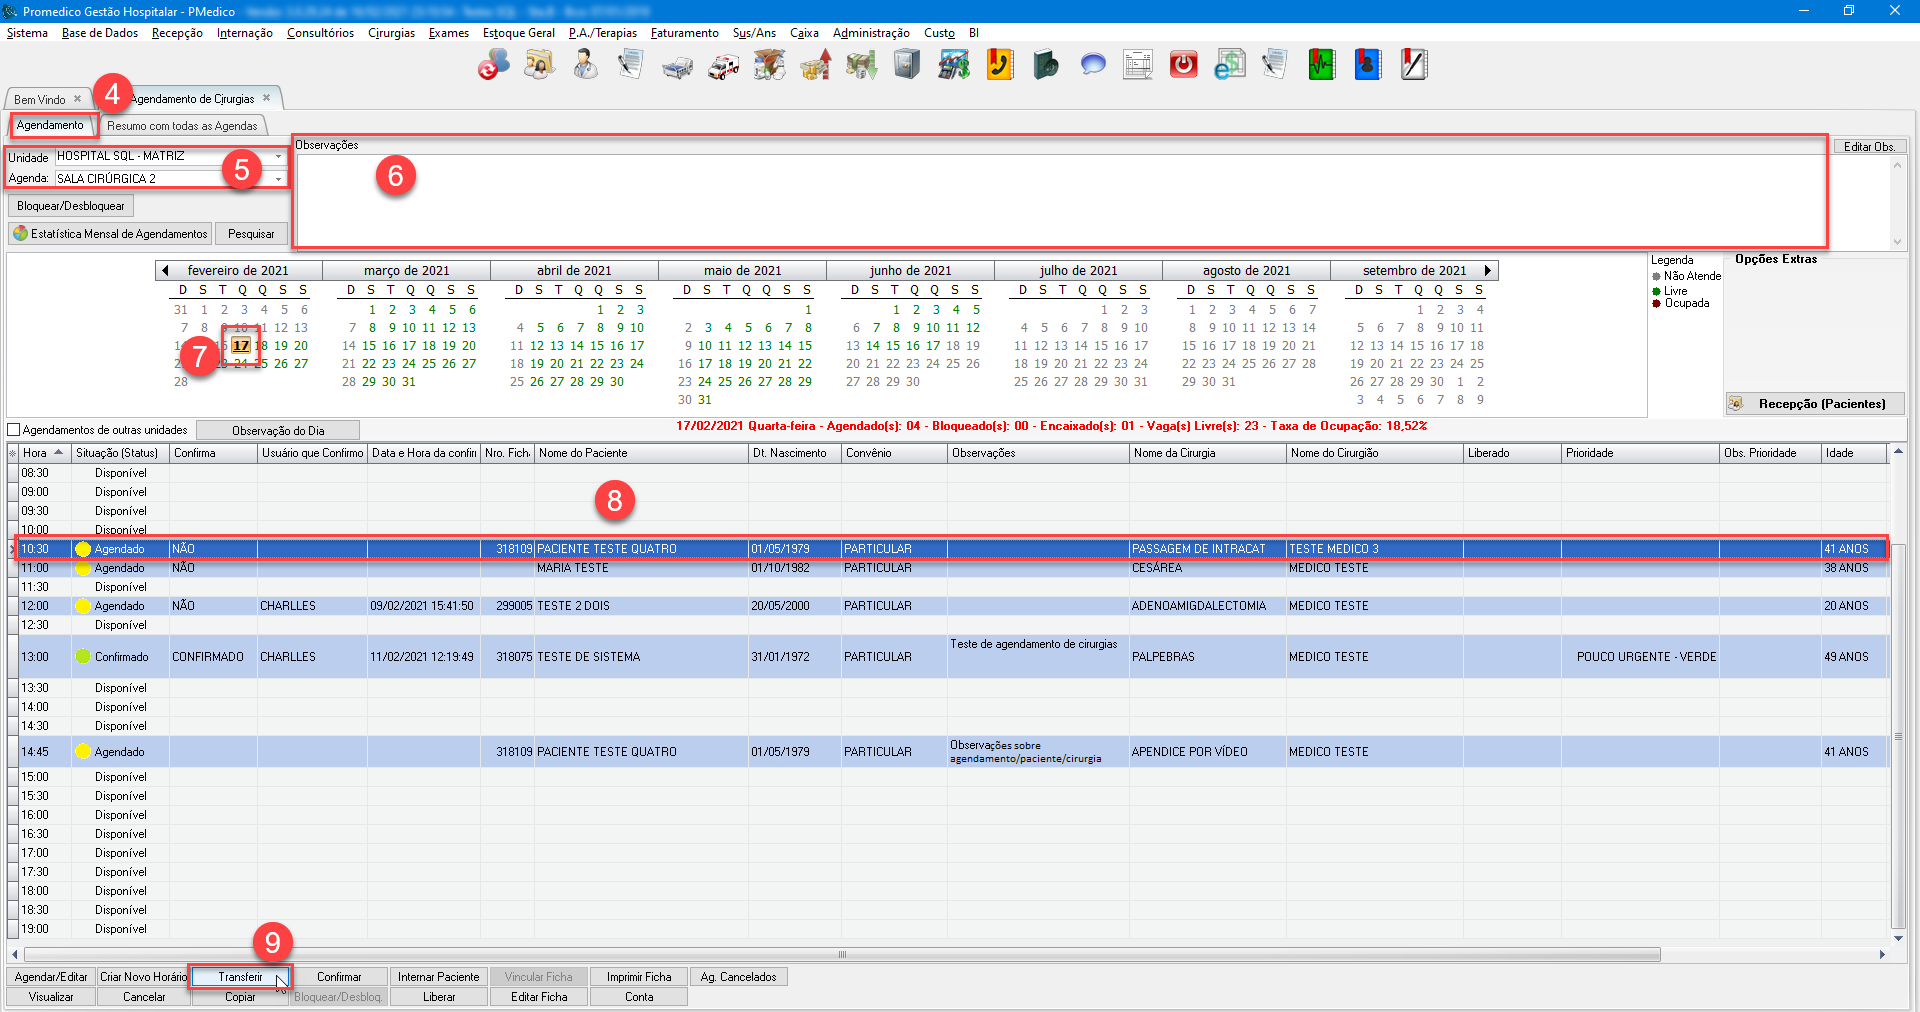
Task: Click the Estatística Mensal de Agendamentos button
Action: pyautogui.click(x=110, y=234)
